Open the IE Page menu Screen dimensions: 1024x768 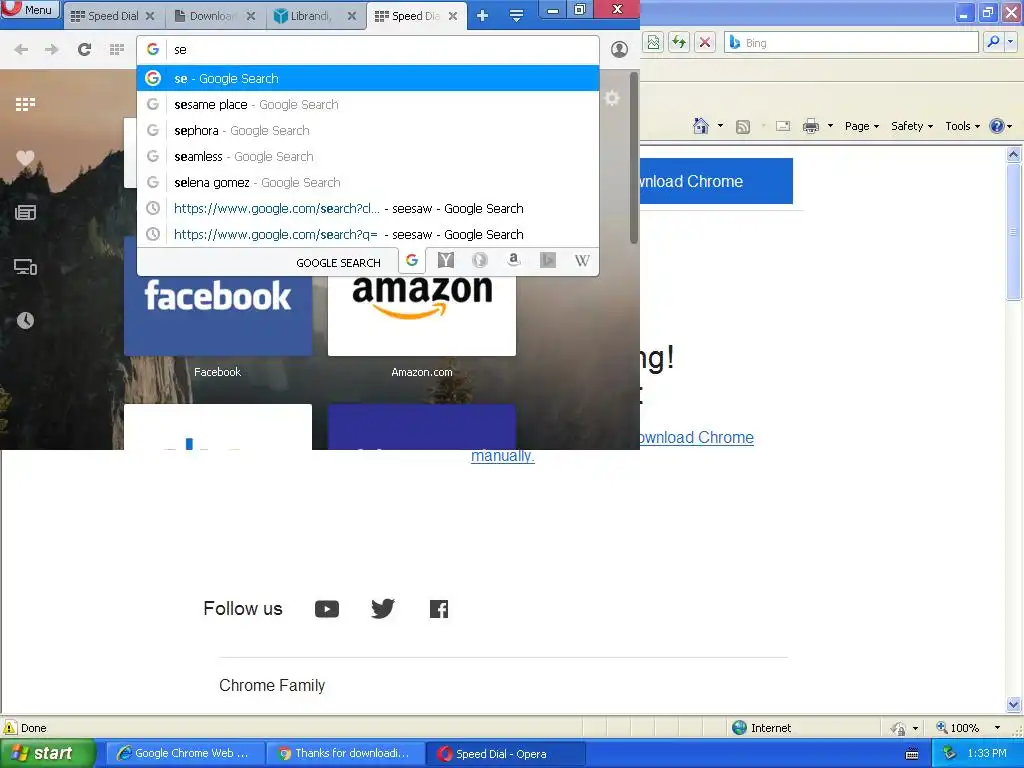(861, 126)
